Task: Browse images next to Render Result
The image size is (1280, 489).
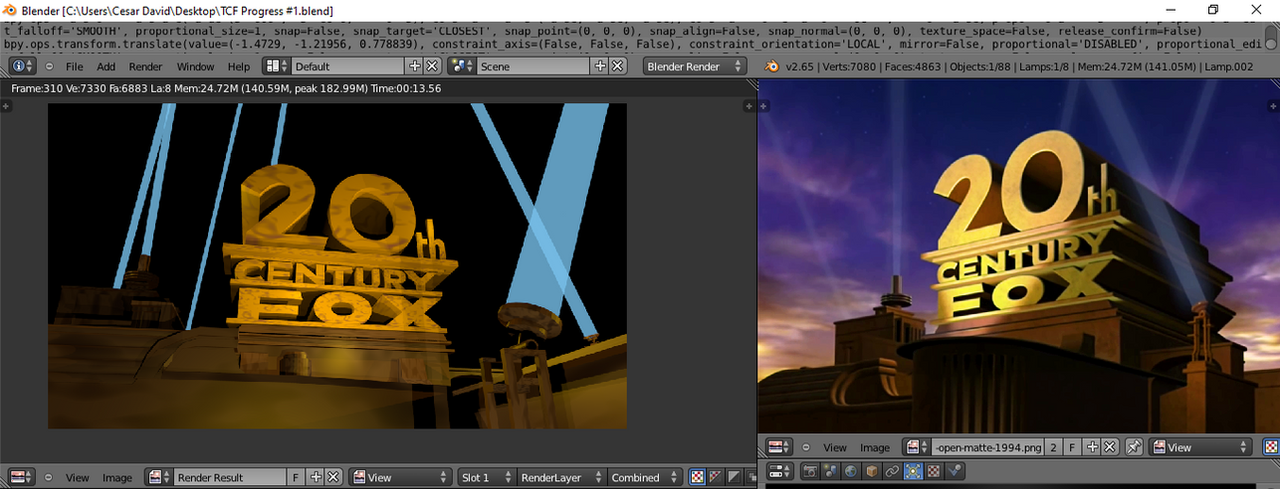Action: pyautogui.click(x=159, y=477)
